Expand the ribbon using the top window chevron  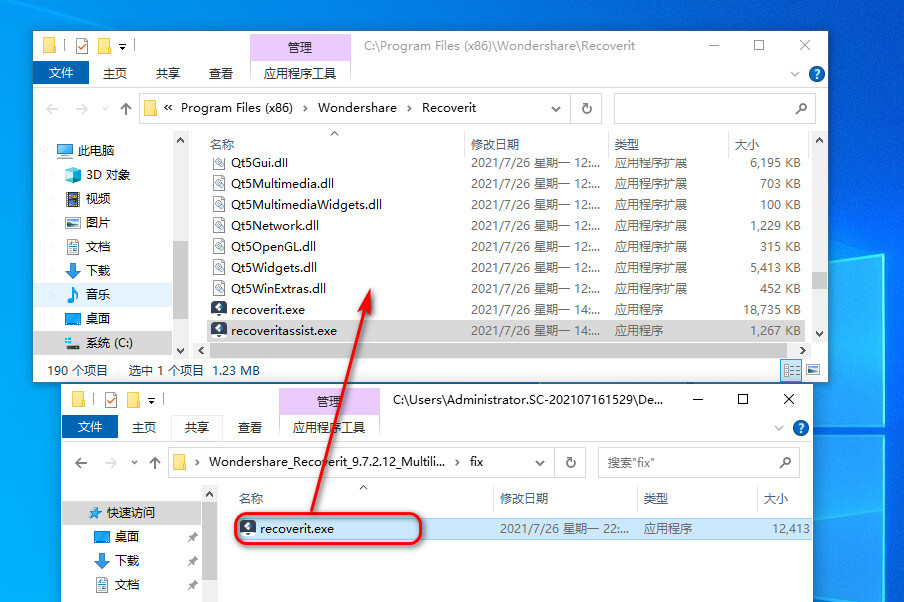click(798, 74)
